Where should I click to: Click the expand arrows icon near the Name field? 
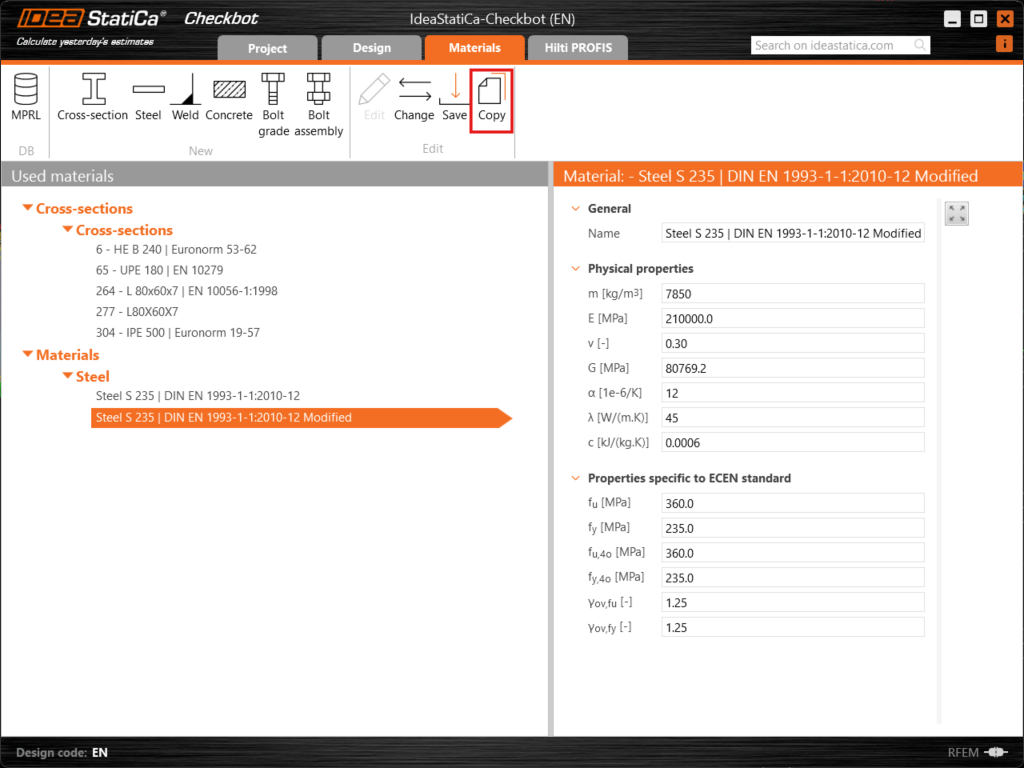pos(956,213)
